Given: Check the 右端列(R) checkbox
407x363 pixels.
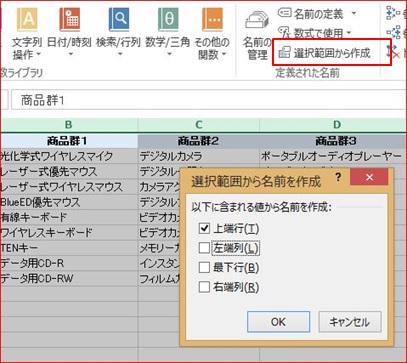Looking at the screenshot, I should 204,287.
